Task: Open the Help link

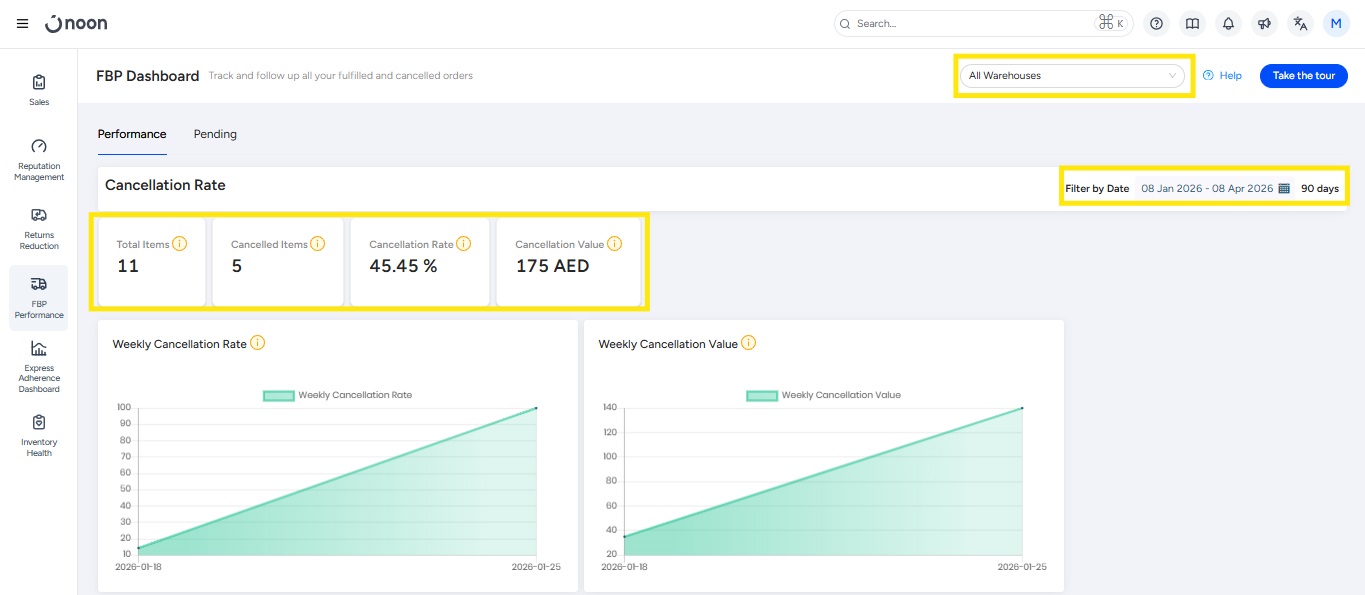Action: click(1222, 76)
